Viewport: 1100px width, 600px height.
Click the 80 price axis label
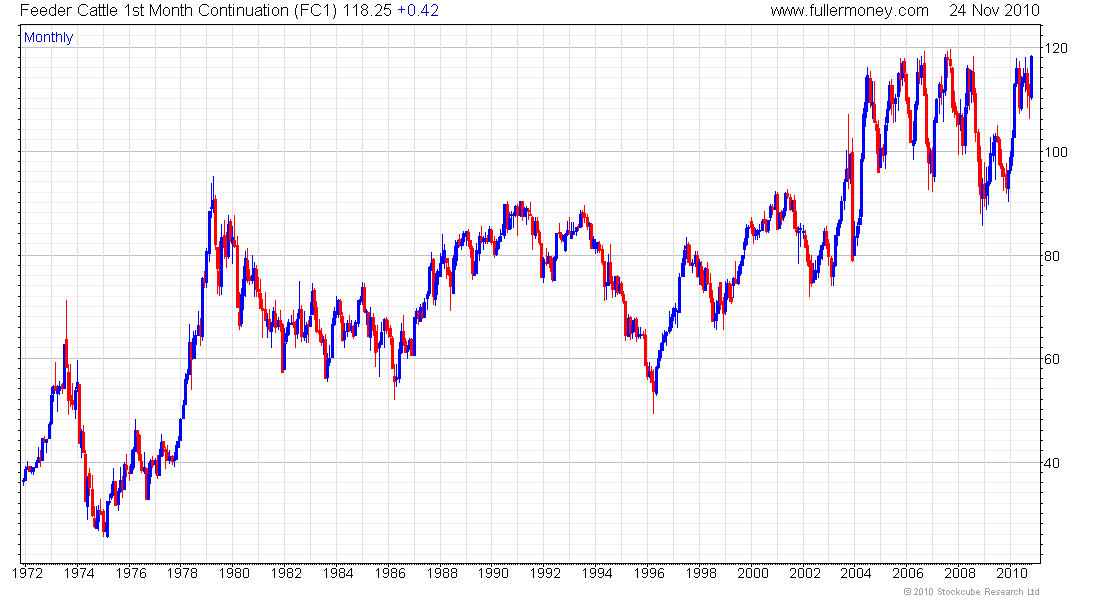(x=1052, y=256)
